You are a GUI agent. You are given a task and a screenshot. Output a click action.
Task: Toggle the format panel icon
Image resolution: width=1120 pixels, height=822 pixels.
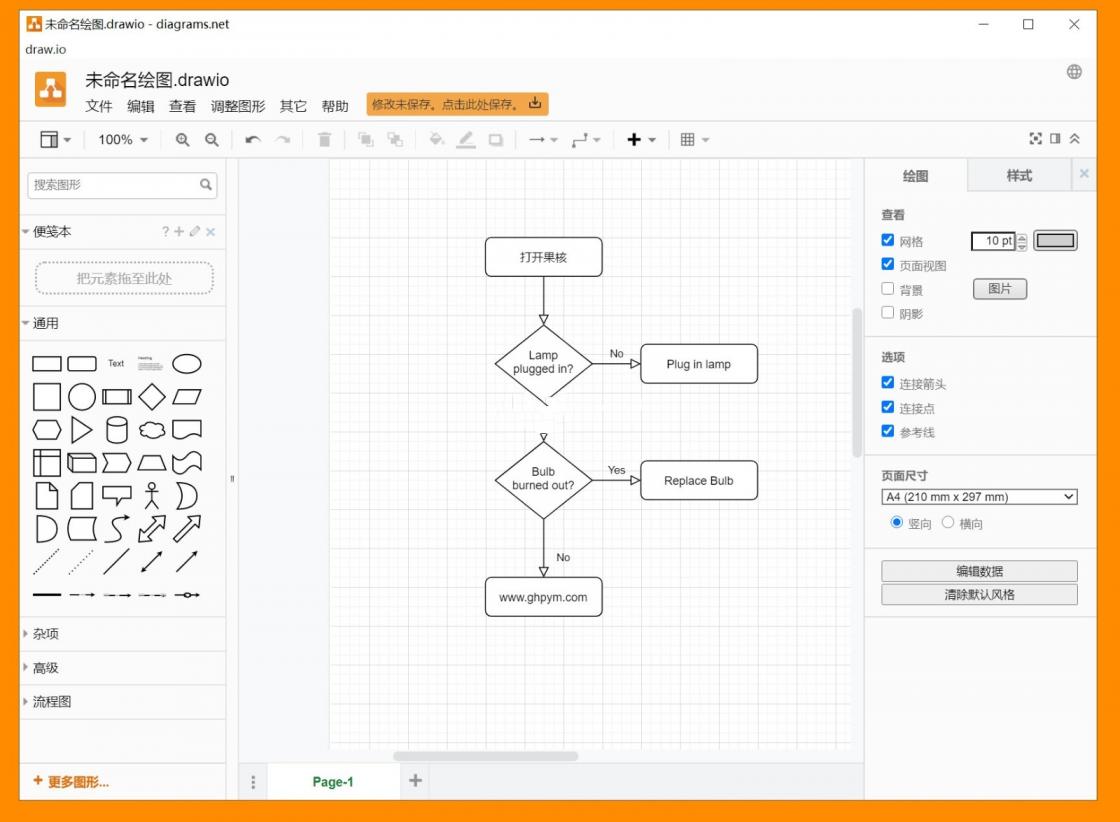pos(1055,139)
